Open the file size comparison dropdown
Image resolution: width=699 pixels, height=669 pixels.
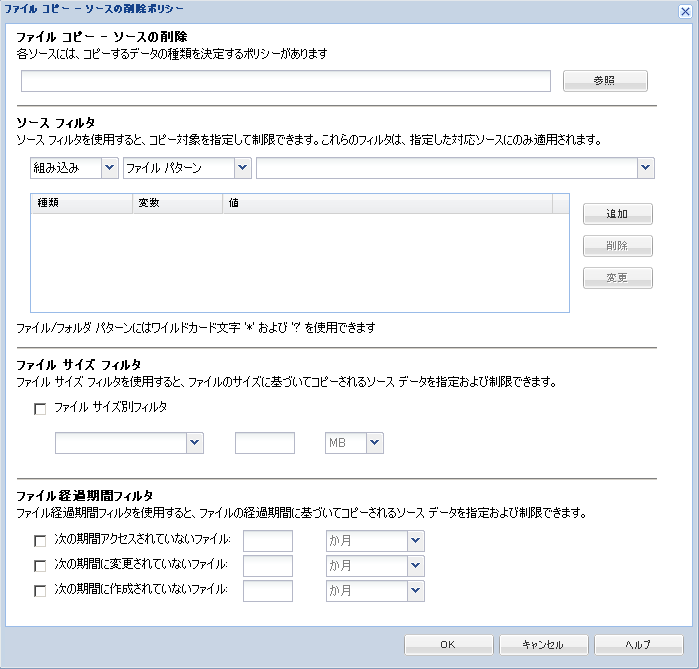pos(195,443)
